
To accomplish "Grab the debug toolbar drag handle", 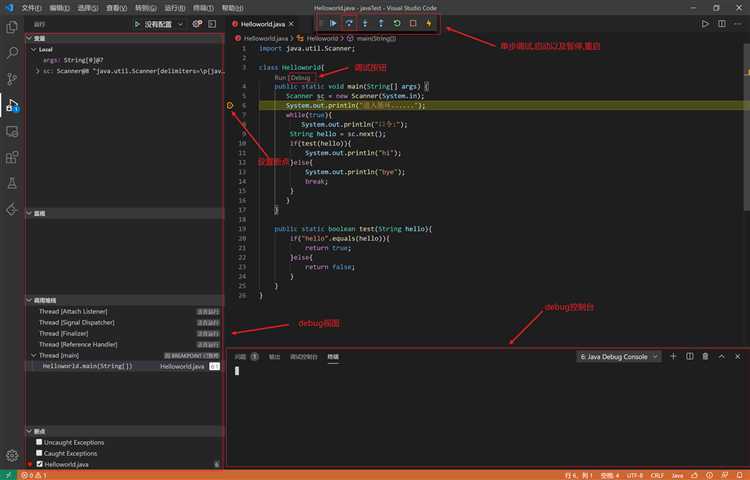I will pos(321,23).
